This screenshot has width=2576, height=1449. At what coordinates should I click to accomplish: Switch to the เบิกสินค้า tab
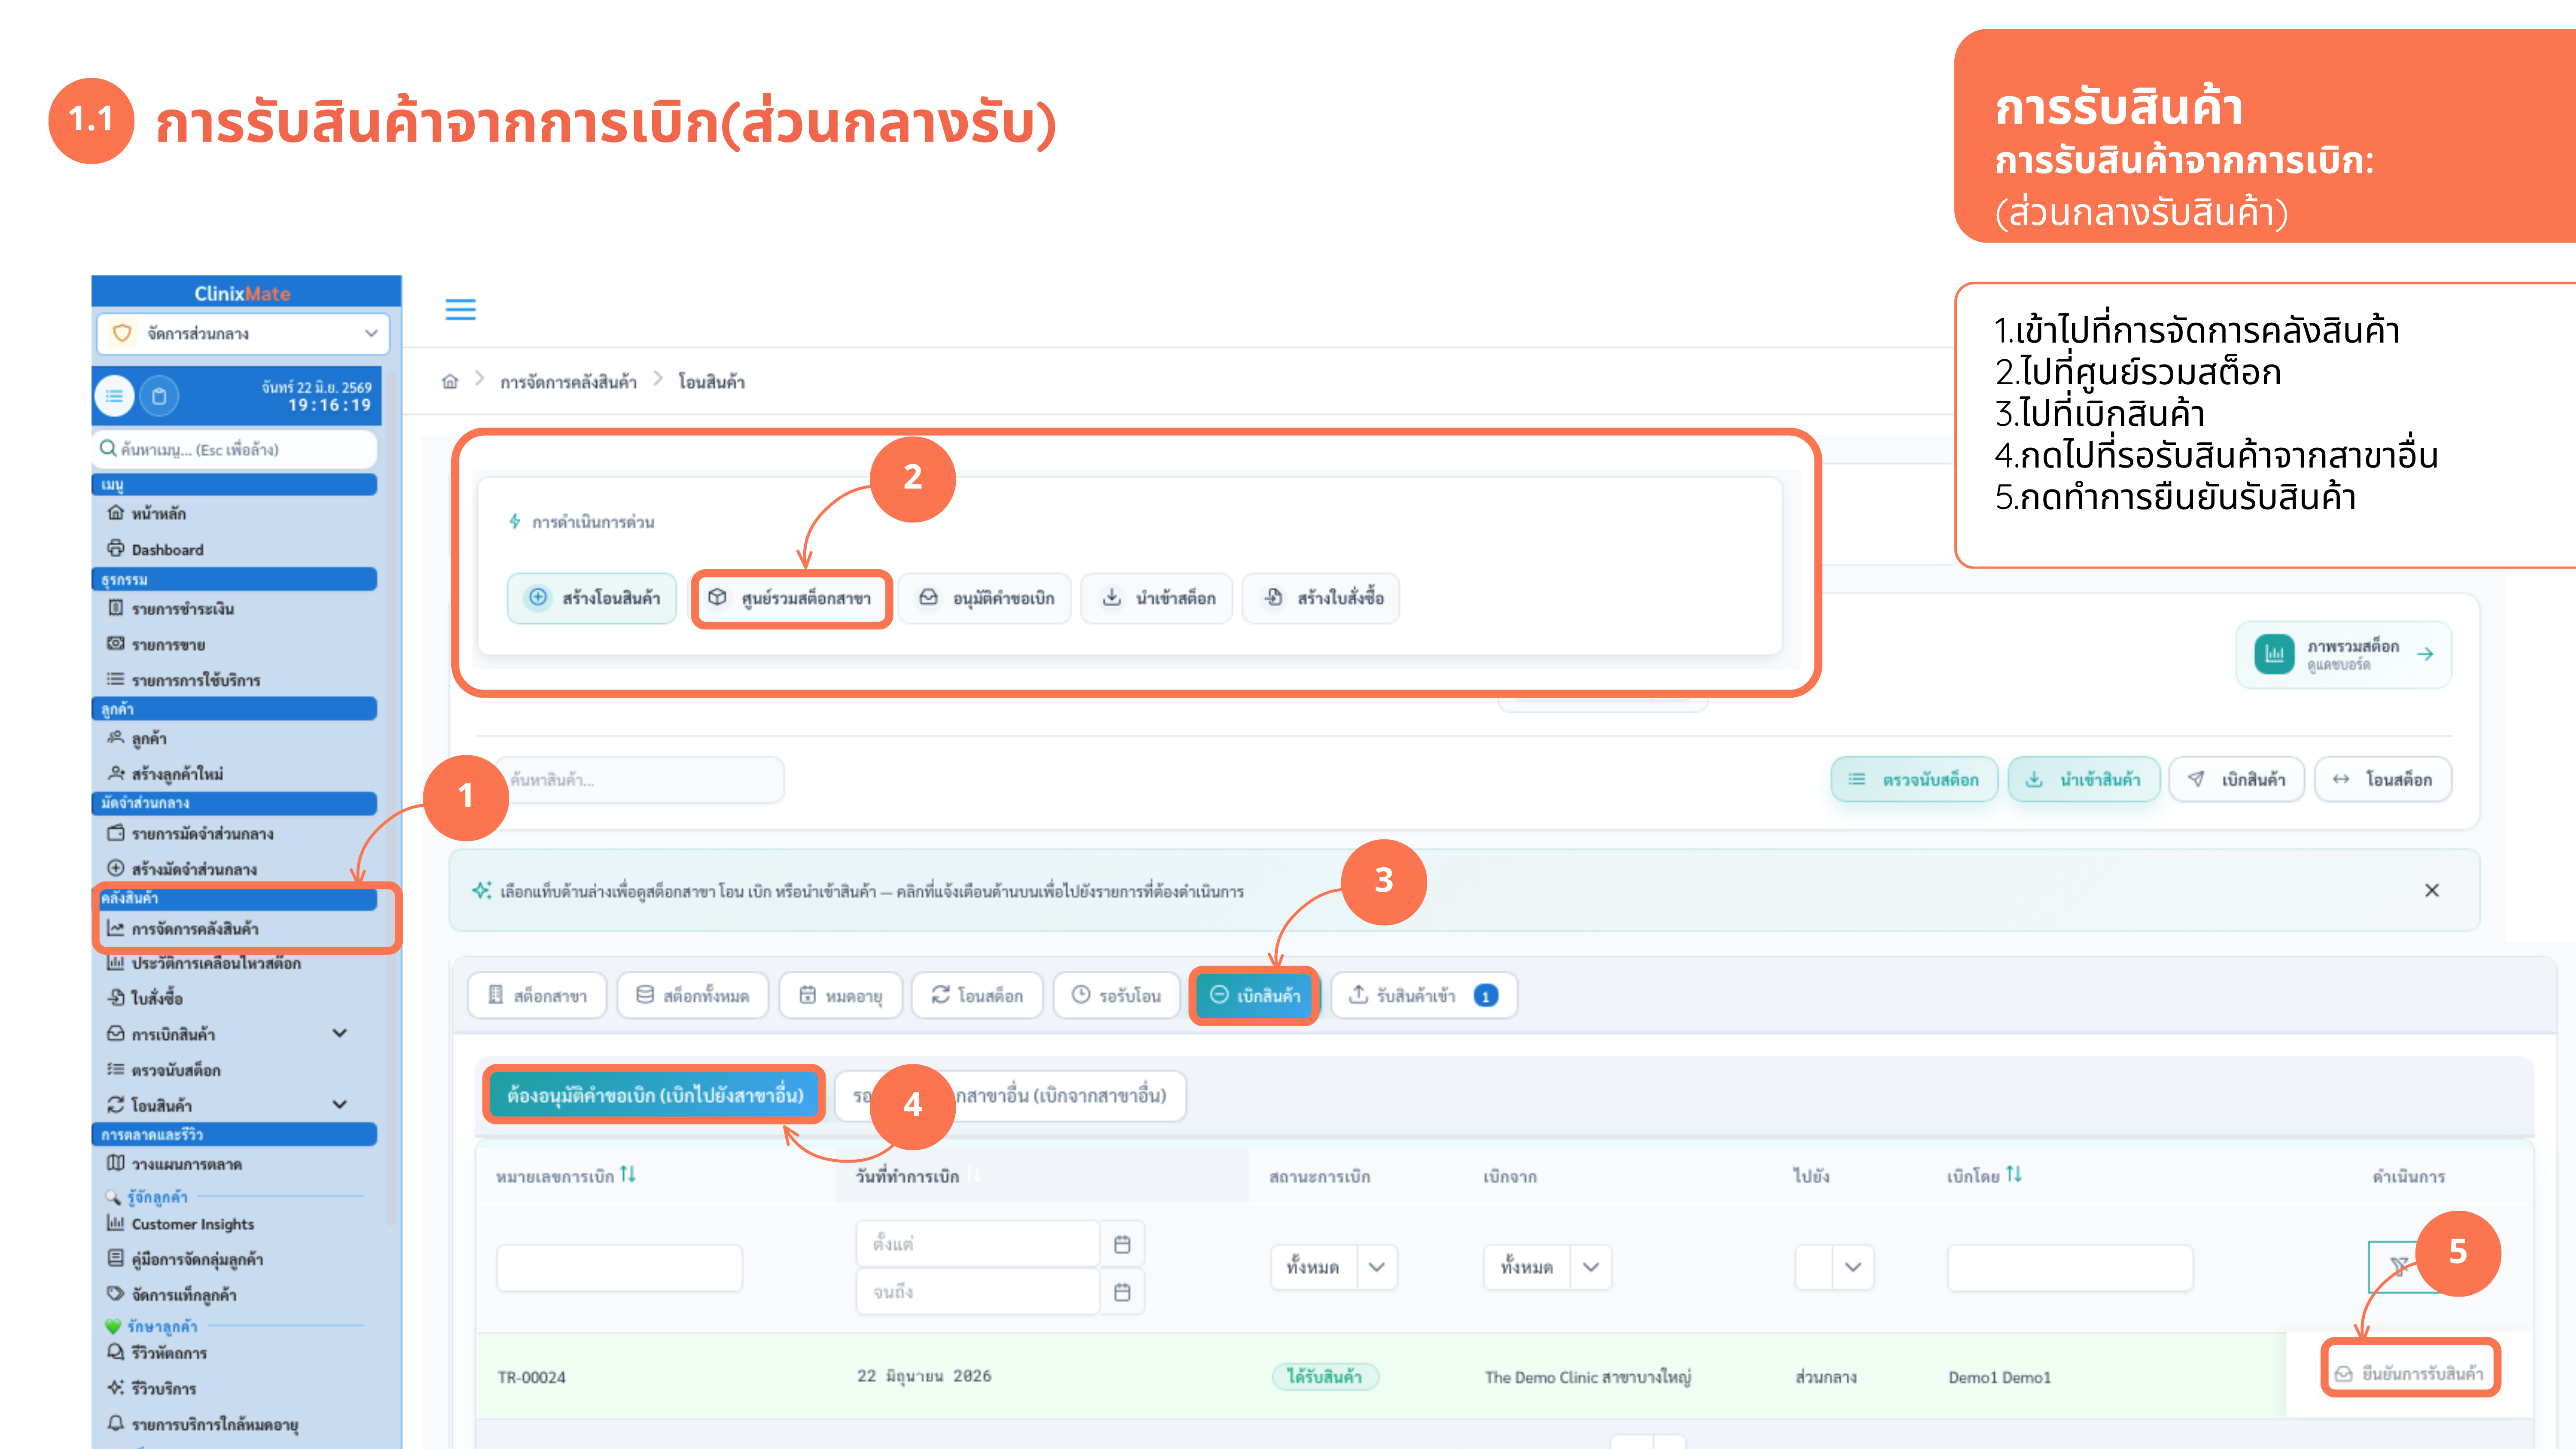(1254, 995)
